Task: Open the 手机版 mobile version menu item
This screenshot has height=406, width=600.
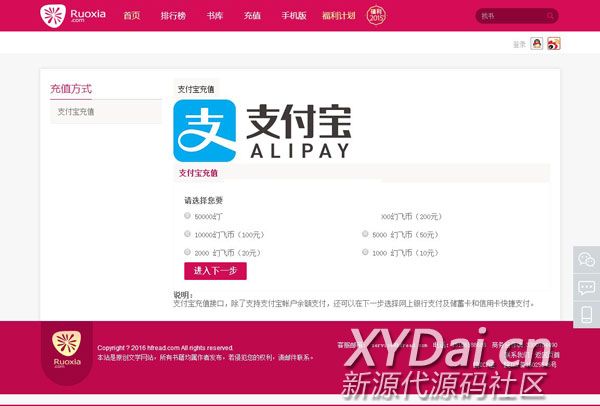Action: click(294, 16)
